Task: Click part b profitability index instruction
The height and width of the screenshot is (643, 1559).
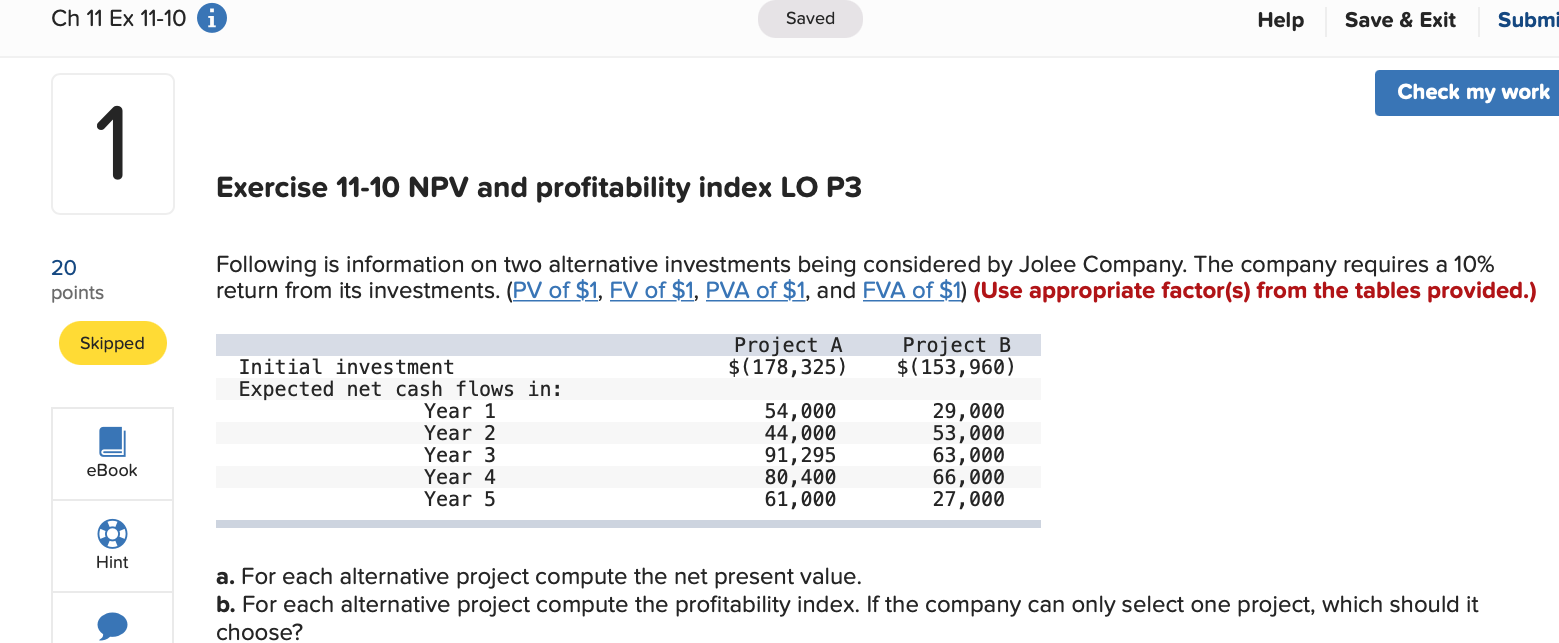Action: (847, 618)
